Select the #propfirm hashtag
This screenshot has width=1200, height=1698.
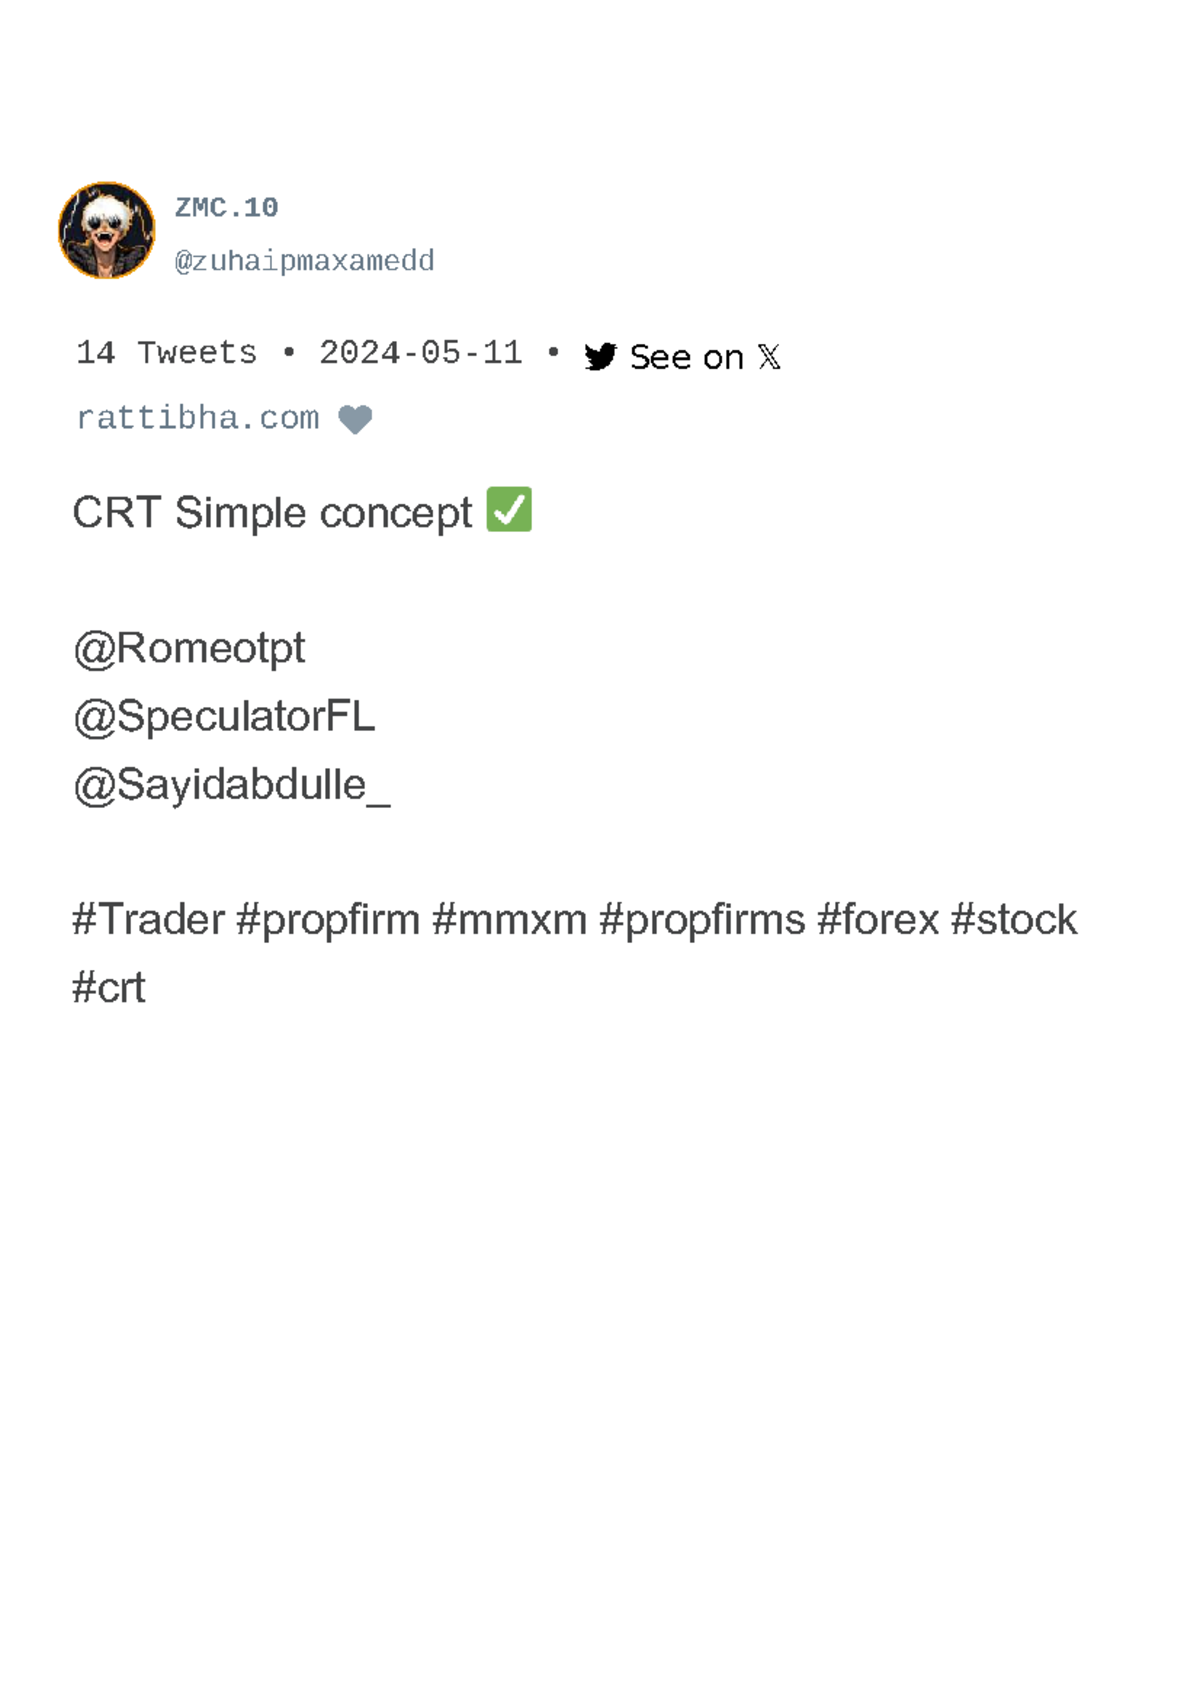pos(328,920)
